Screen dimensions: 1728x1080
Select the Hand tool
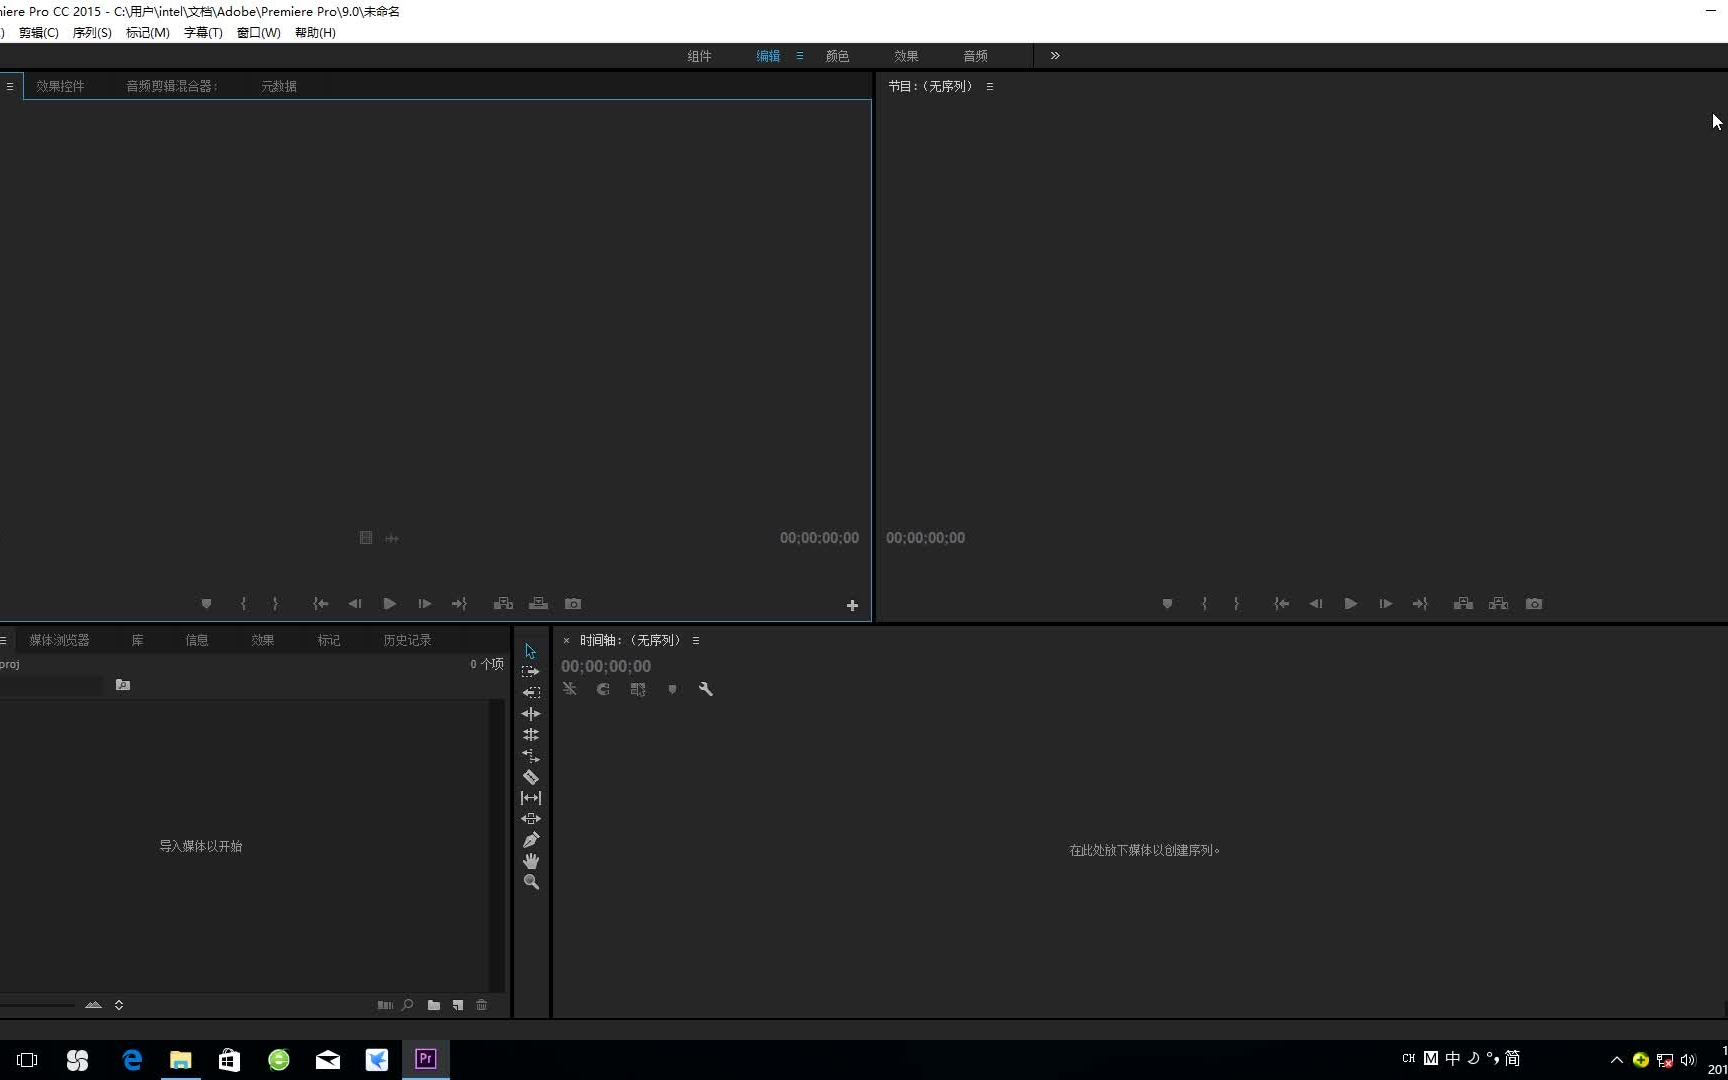click(x=530, y=861)
